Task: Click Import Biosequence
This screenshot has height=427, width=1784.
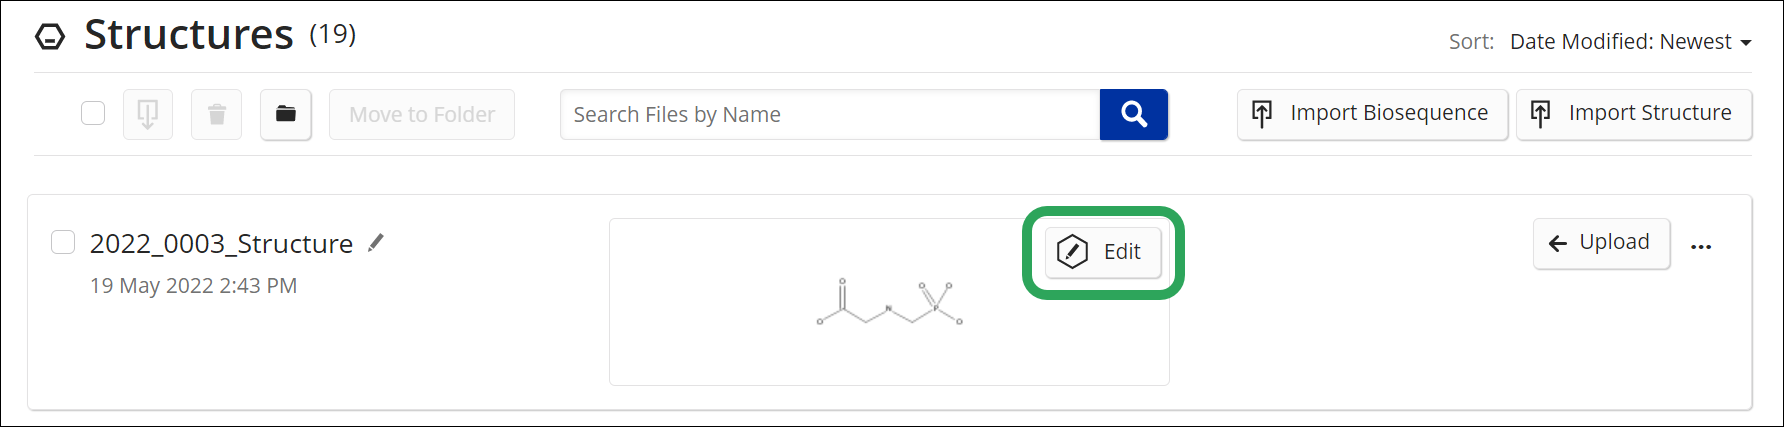Action: pos(1372,114)
